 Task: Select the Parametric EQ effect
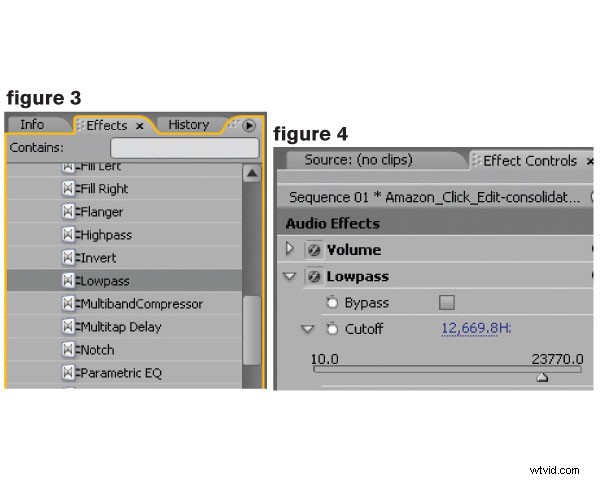click(124, 372)
